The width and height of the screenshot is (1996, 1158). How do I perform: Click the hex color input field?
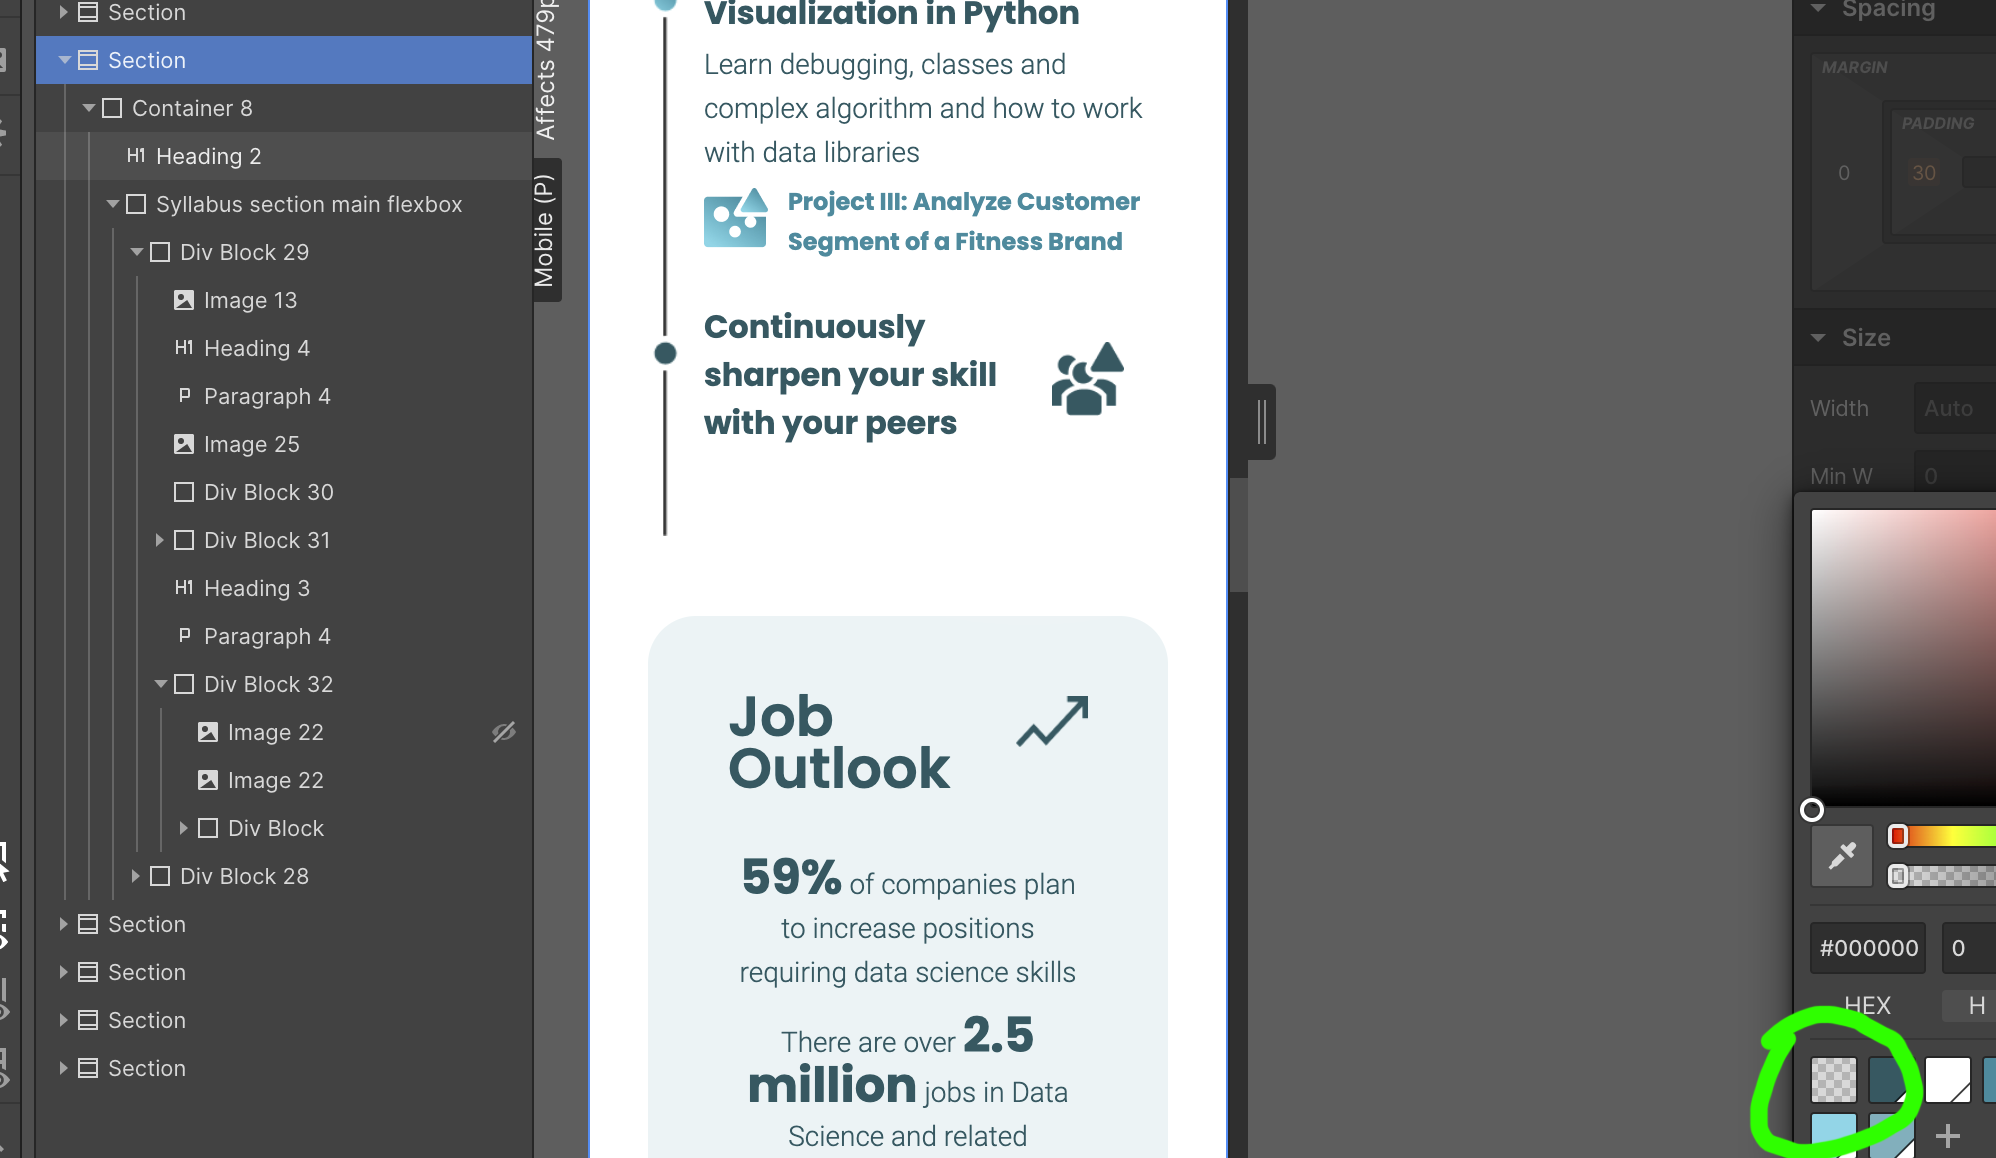1868,948
